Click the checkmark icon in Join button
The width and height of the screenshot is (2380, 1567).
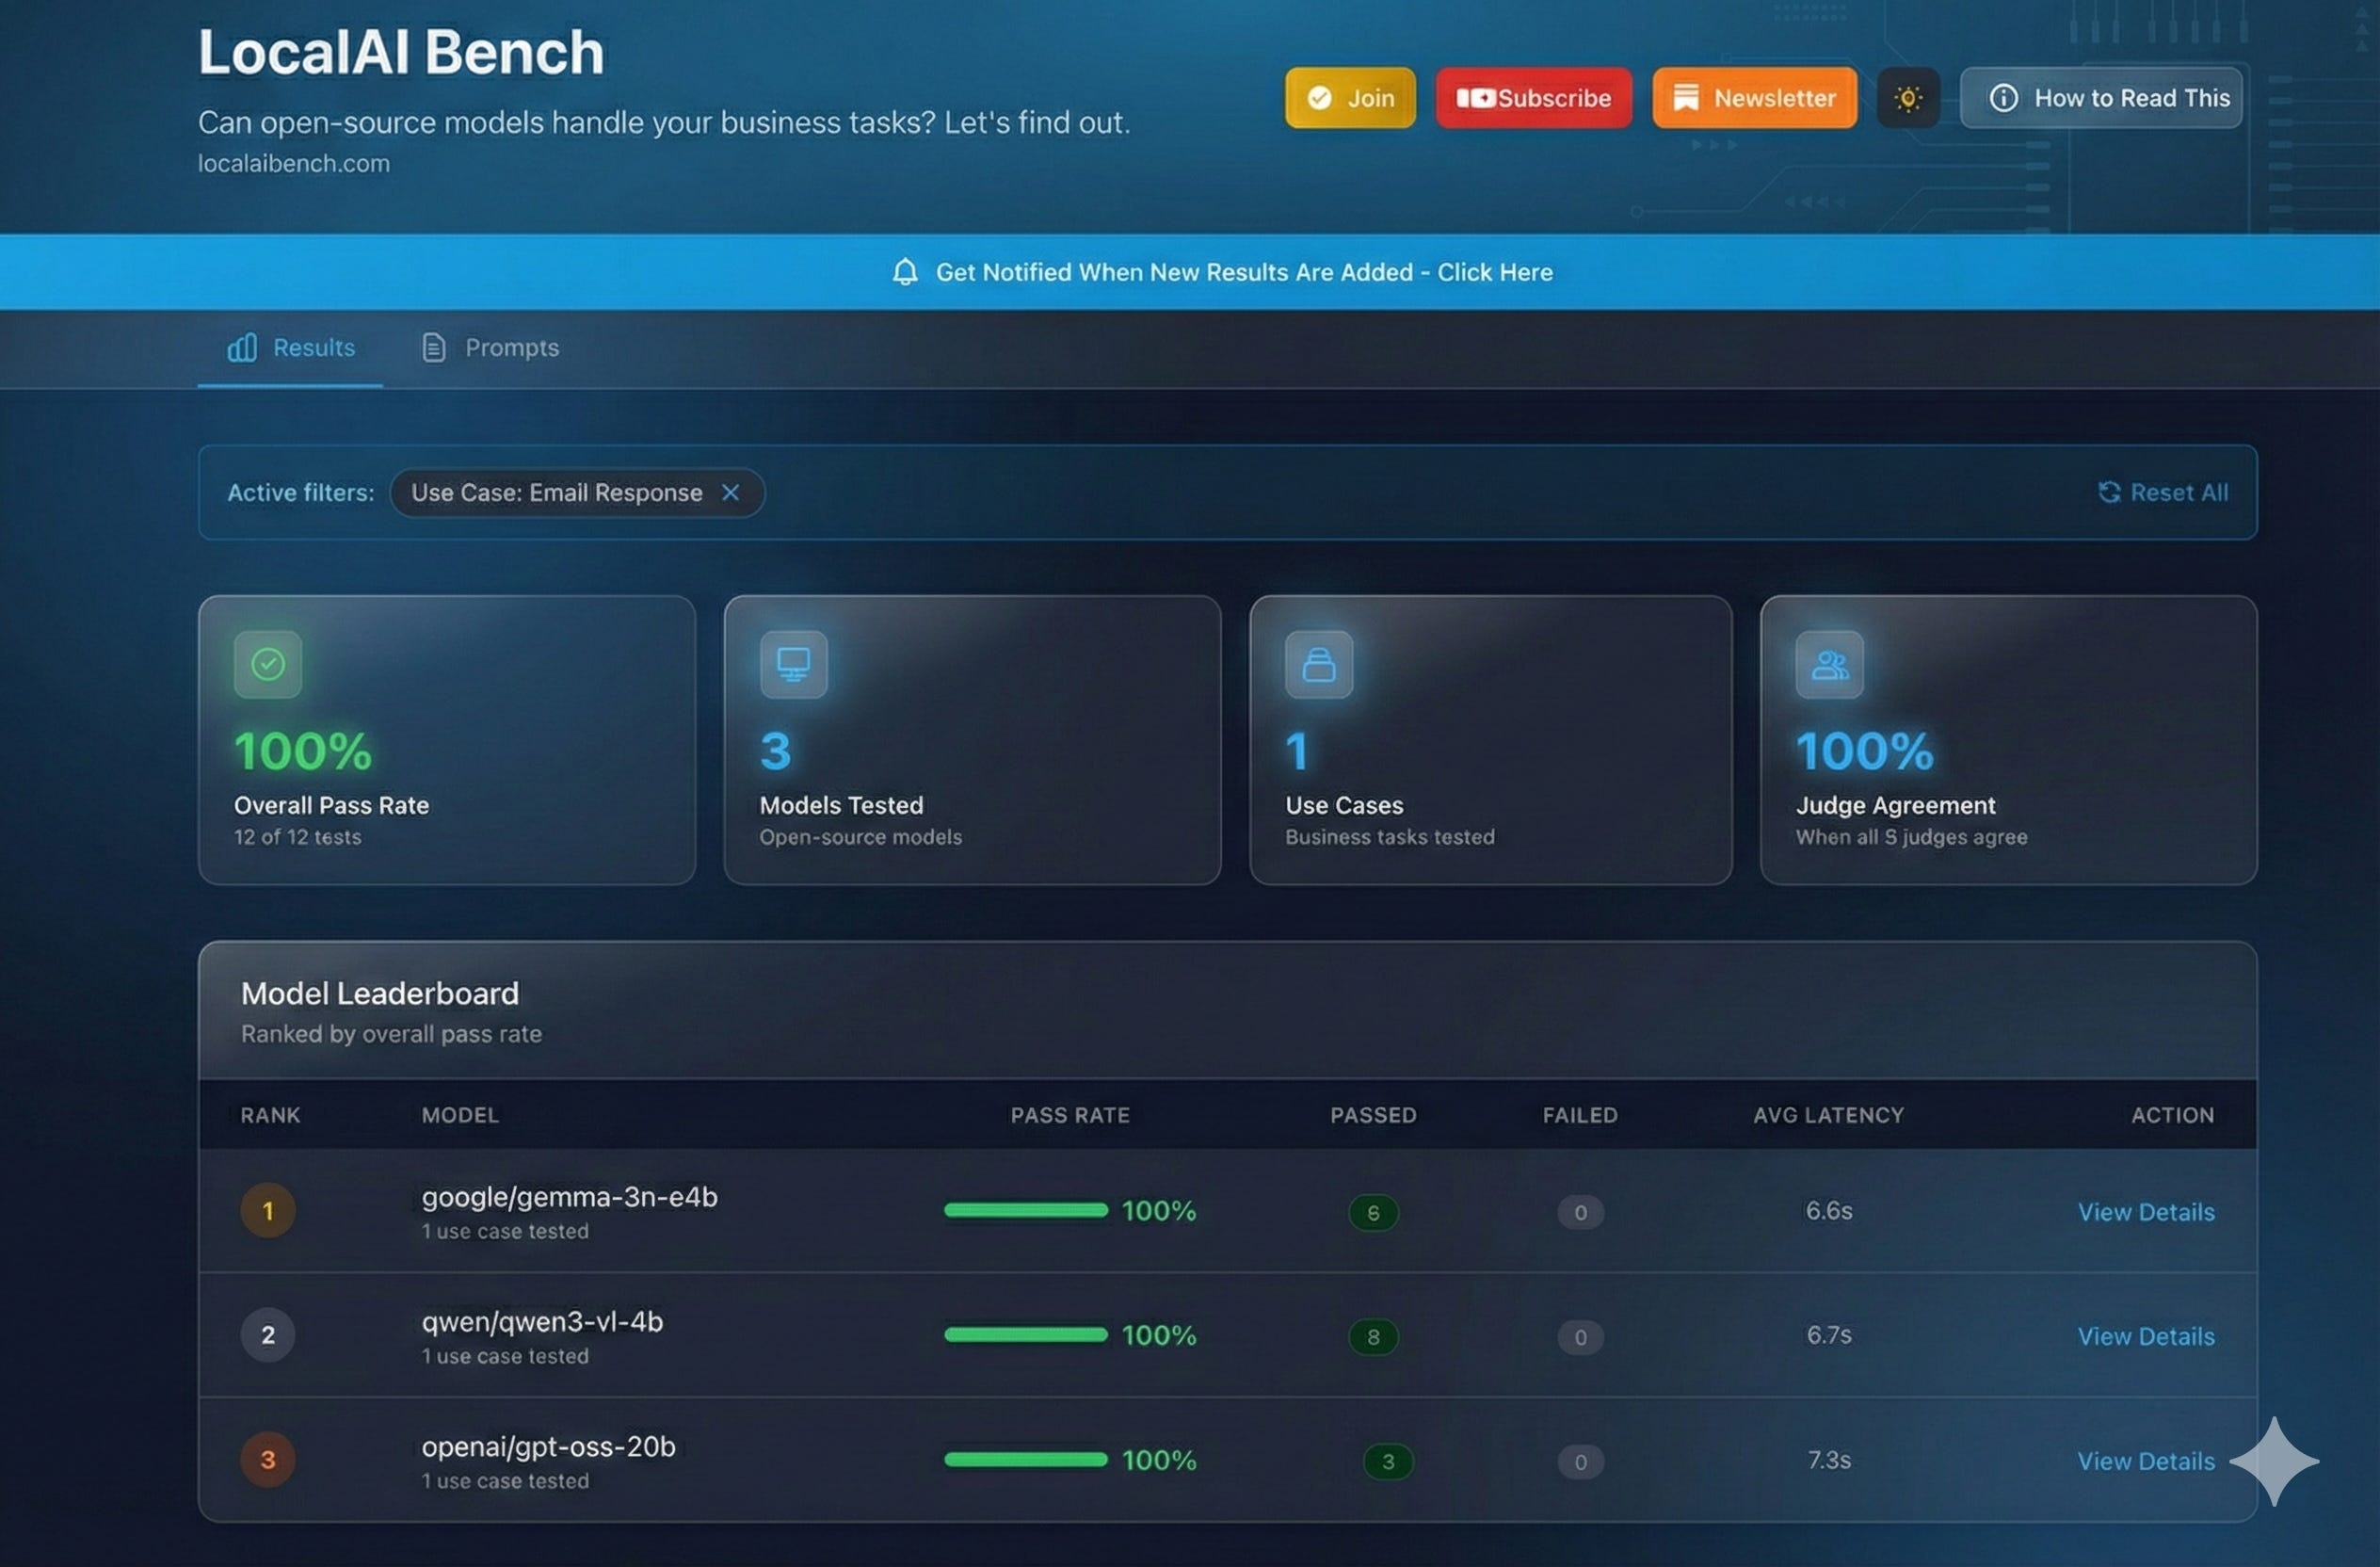[x=1320, y=98]
